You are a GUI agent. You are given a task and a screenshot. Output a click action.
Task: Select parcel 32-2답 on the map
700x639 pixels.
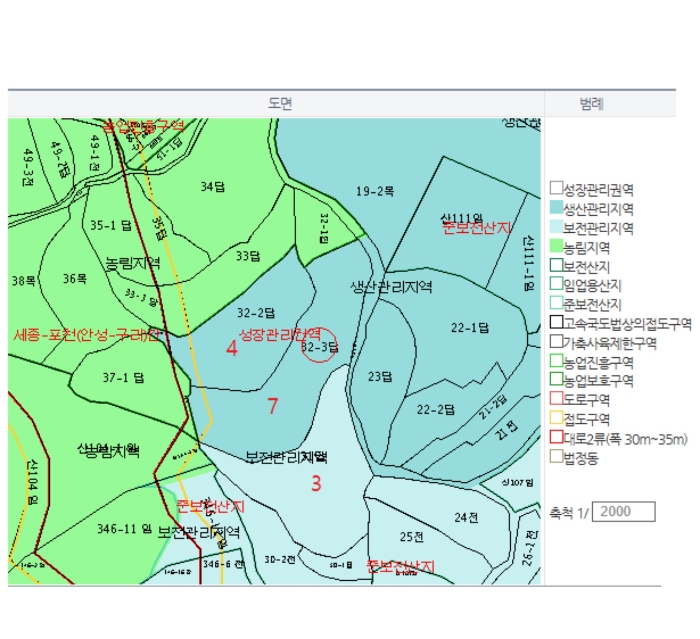tap(256, 313)
